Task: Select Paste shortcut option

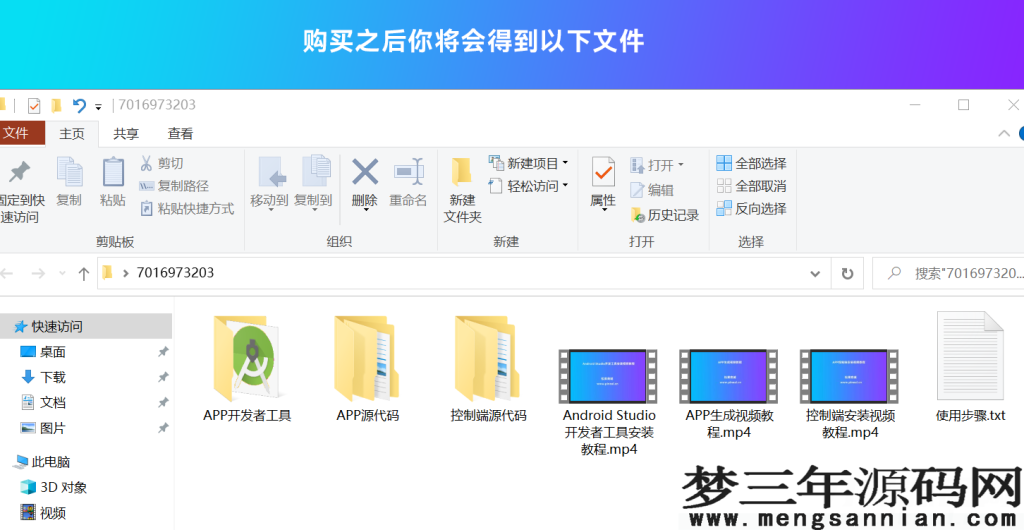Action: coord(187,209)
